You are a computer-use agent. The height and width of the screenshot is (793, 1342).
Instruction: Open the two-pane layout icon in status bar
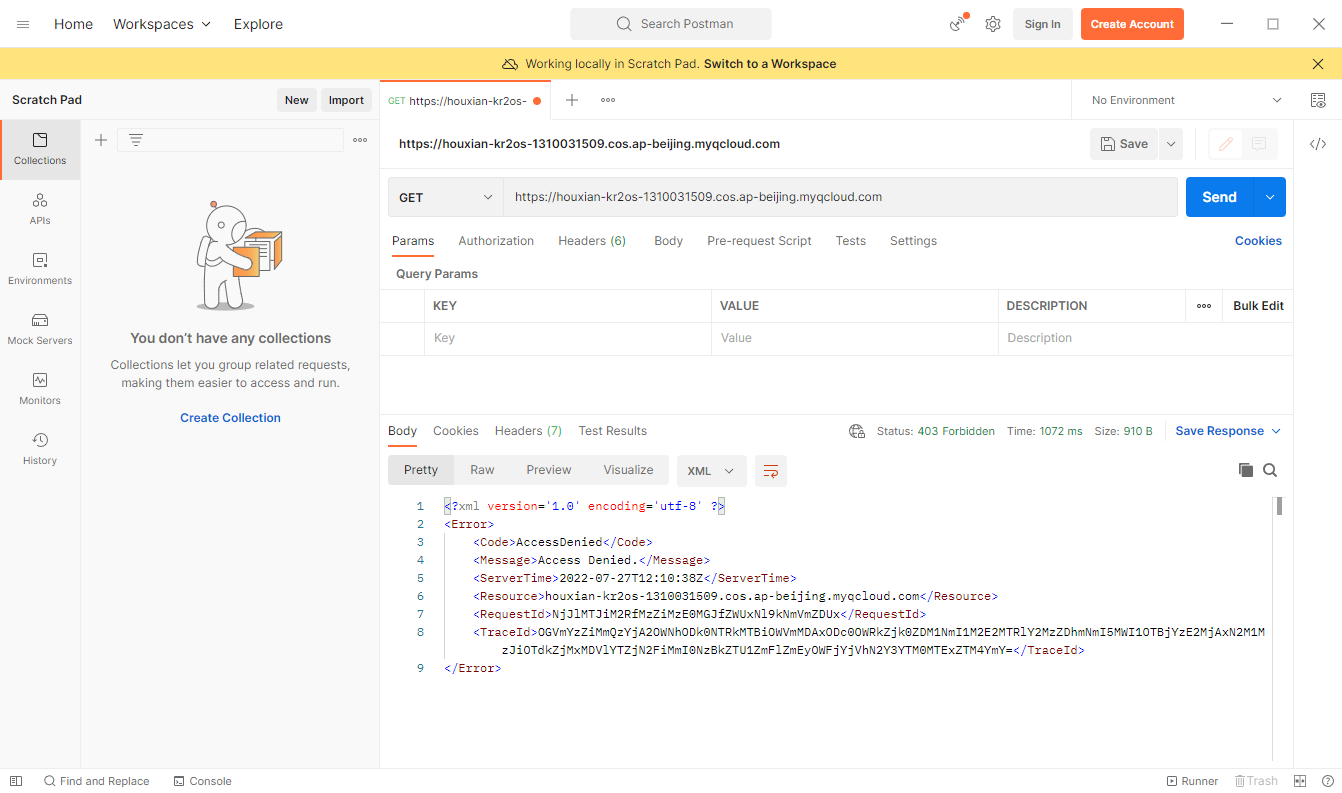tap(1300, 781)
